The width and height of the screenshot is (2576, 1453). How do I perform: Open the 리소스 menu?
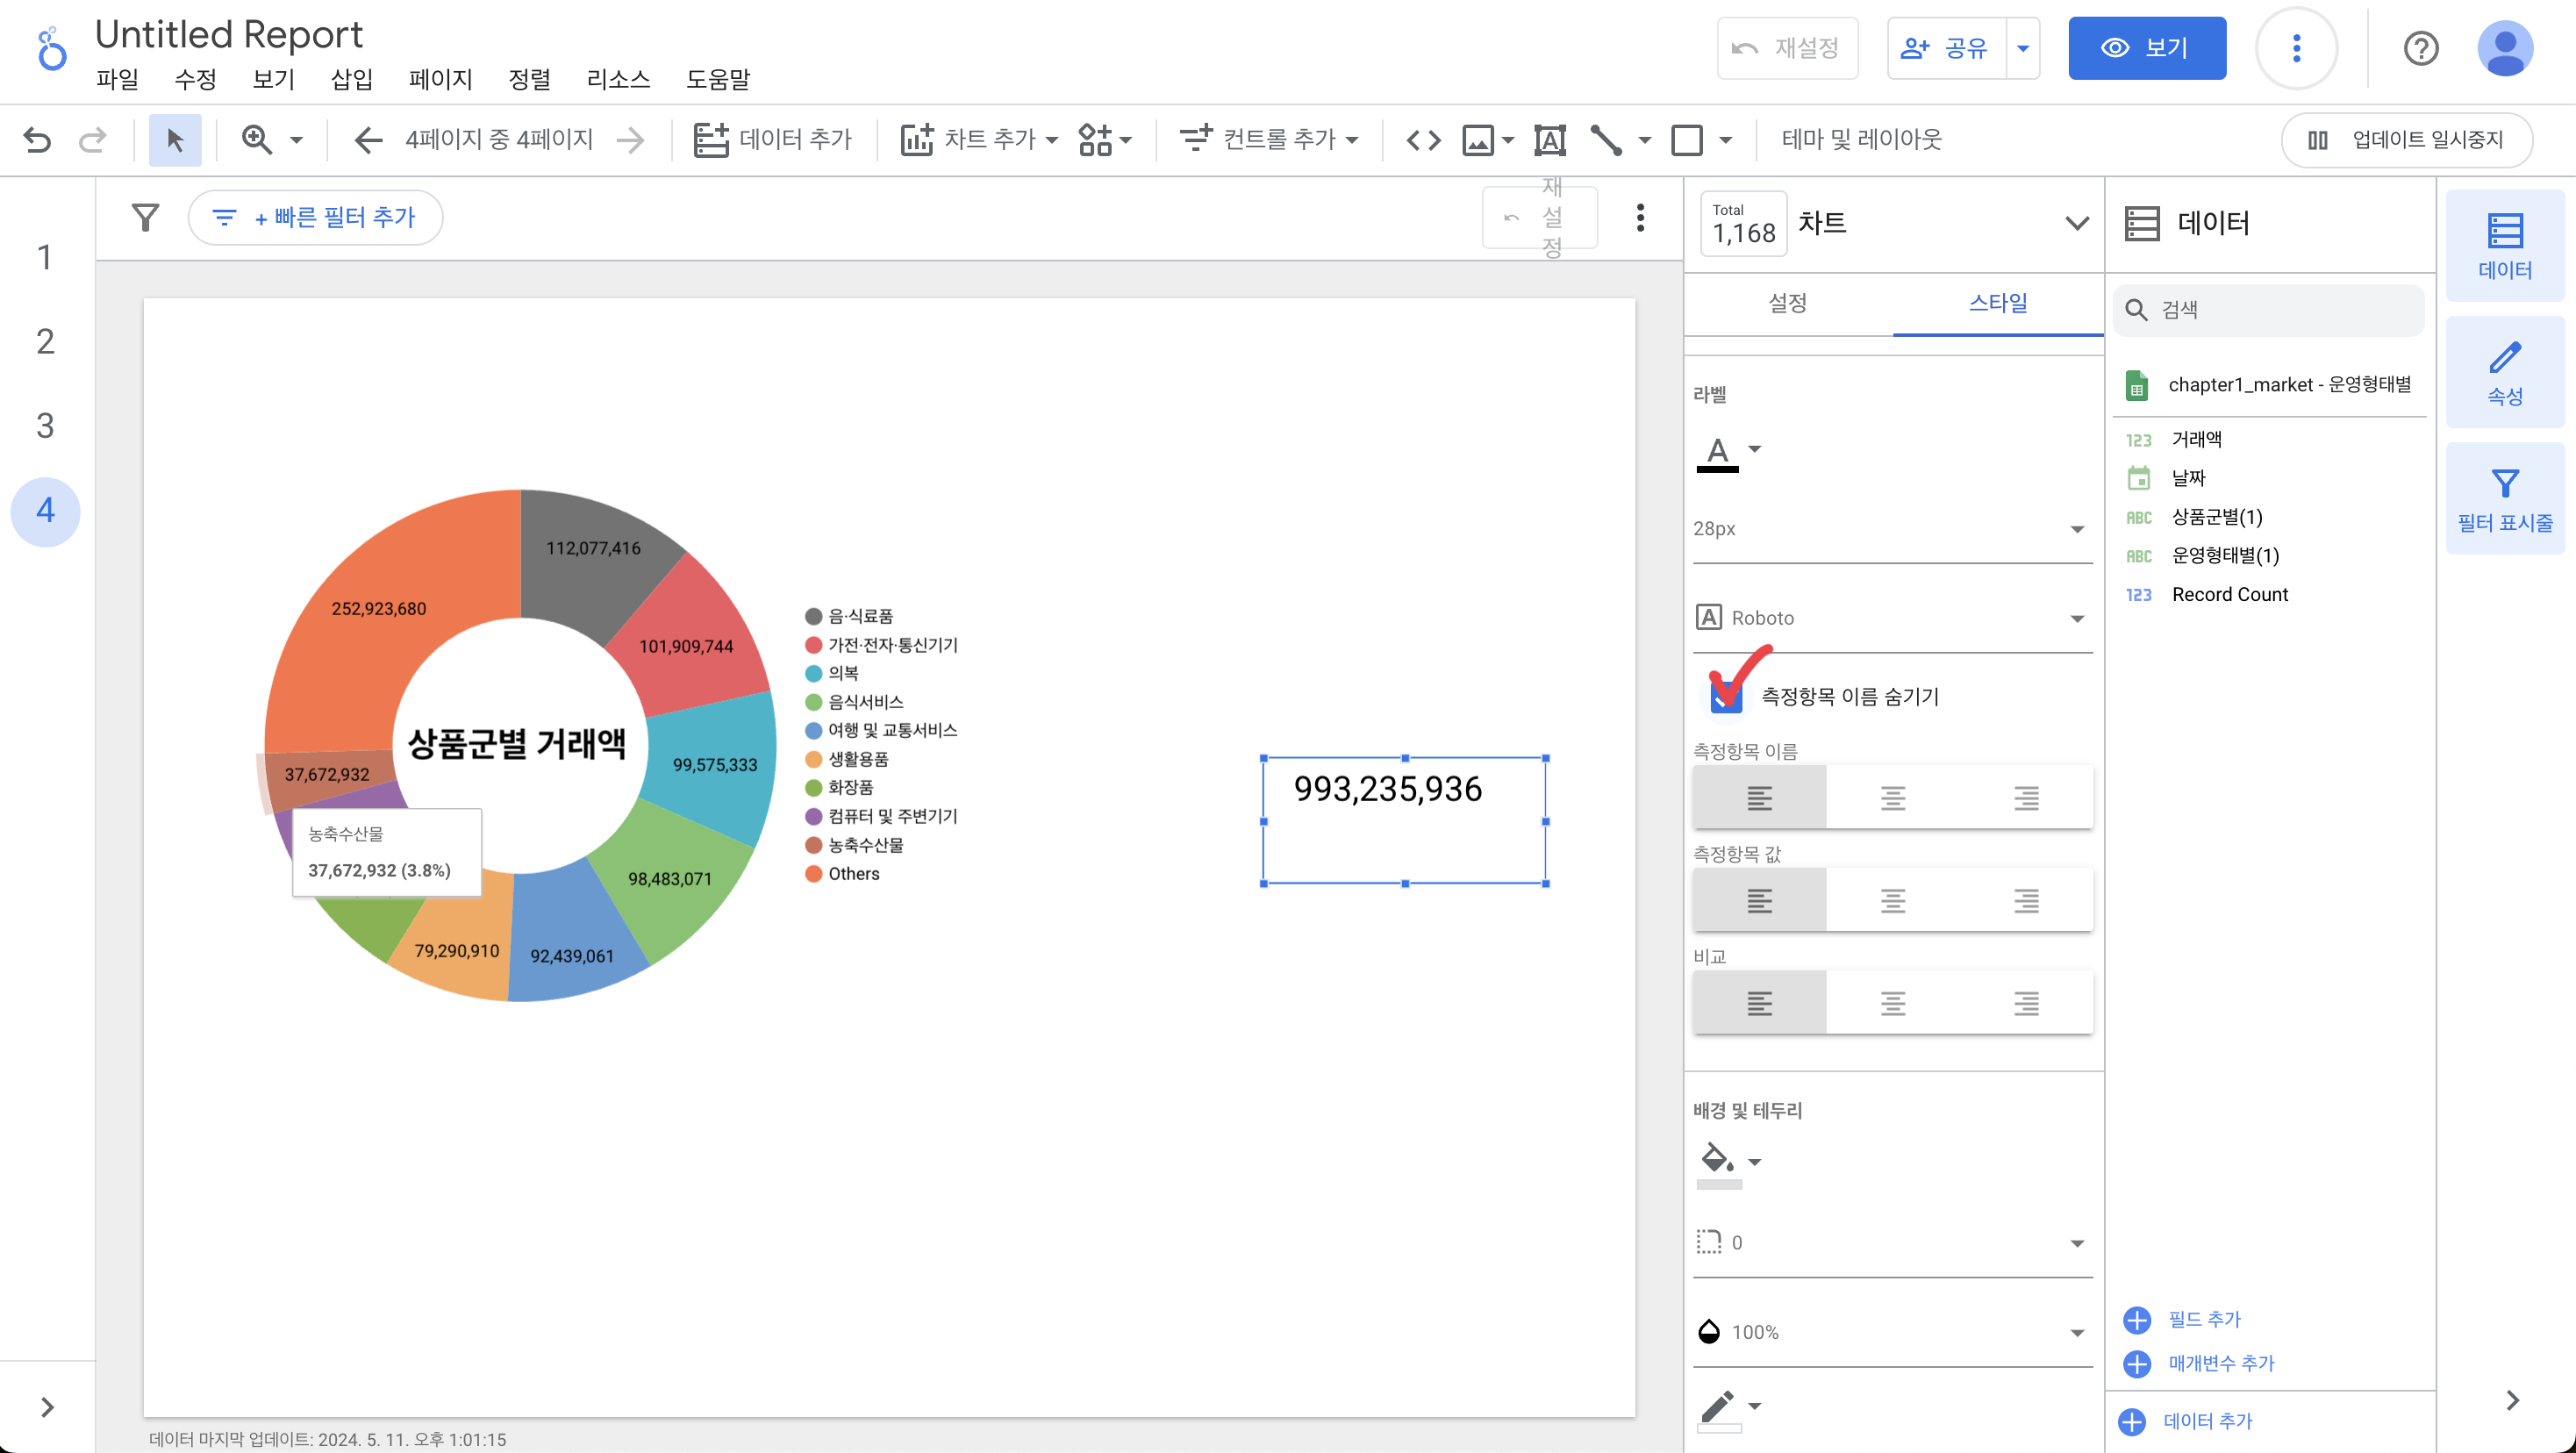[x=618, y=79]
